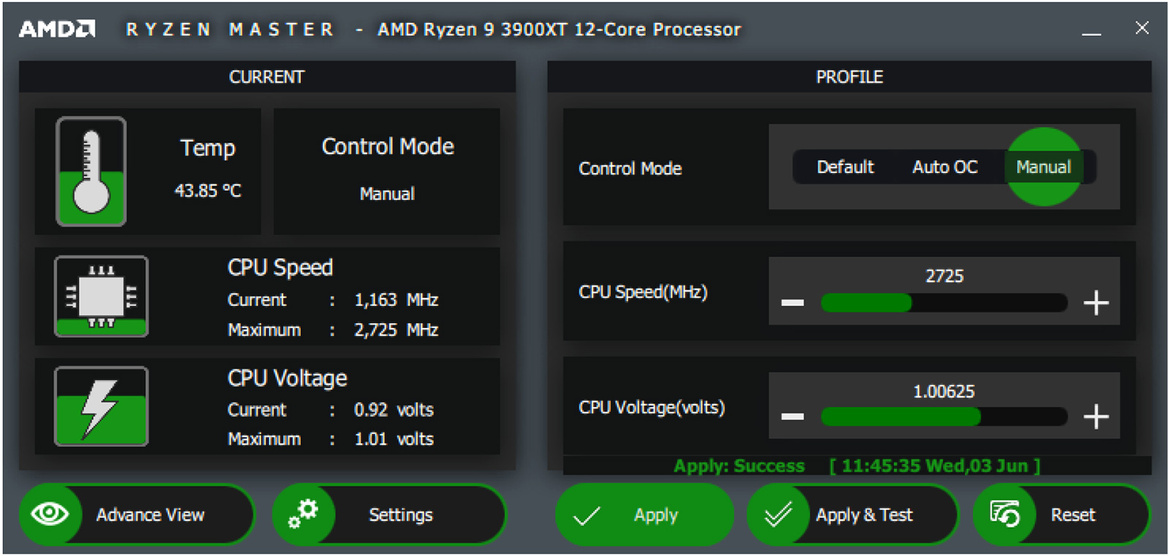Click the current voltage 0.92 volts value
This screenshot has height=556, width=1169.
tap(394, 410)
